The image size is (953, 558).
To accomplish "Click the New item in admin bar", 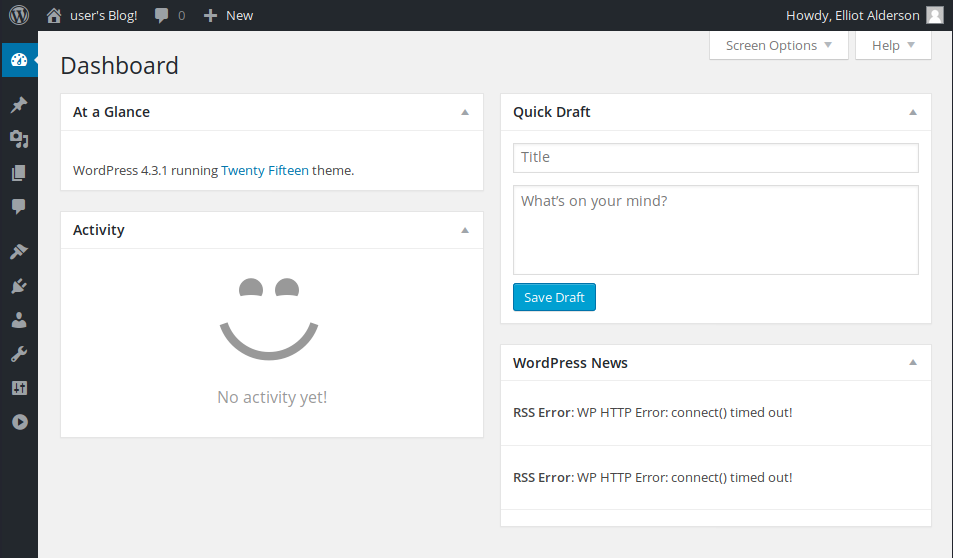I will [228, 15].
